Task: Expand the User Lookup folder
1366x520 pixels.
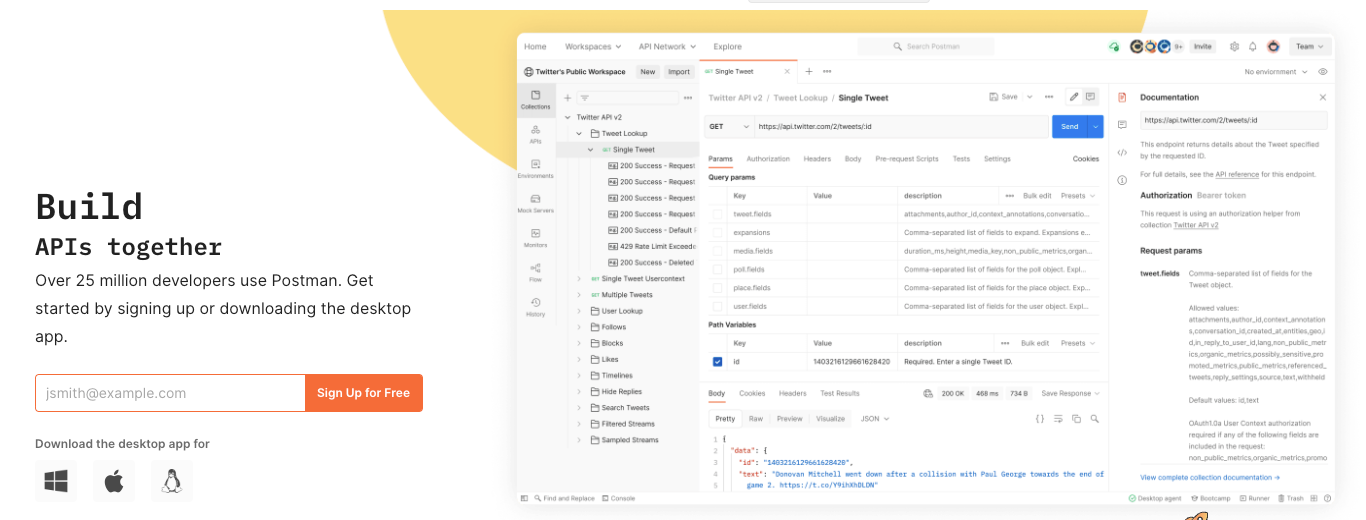Action: click(579, 311)
